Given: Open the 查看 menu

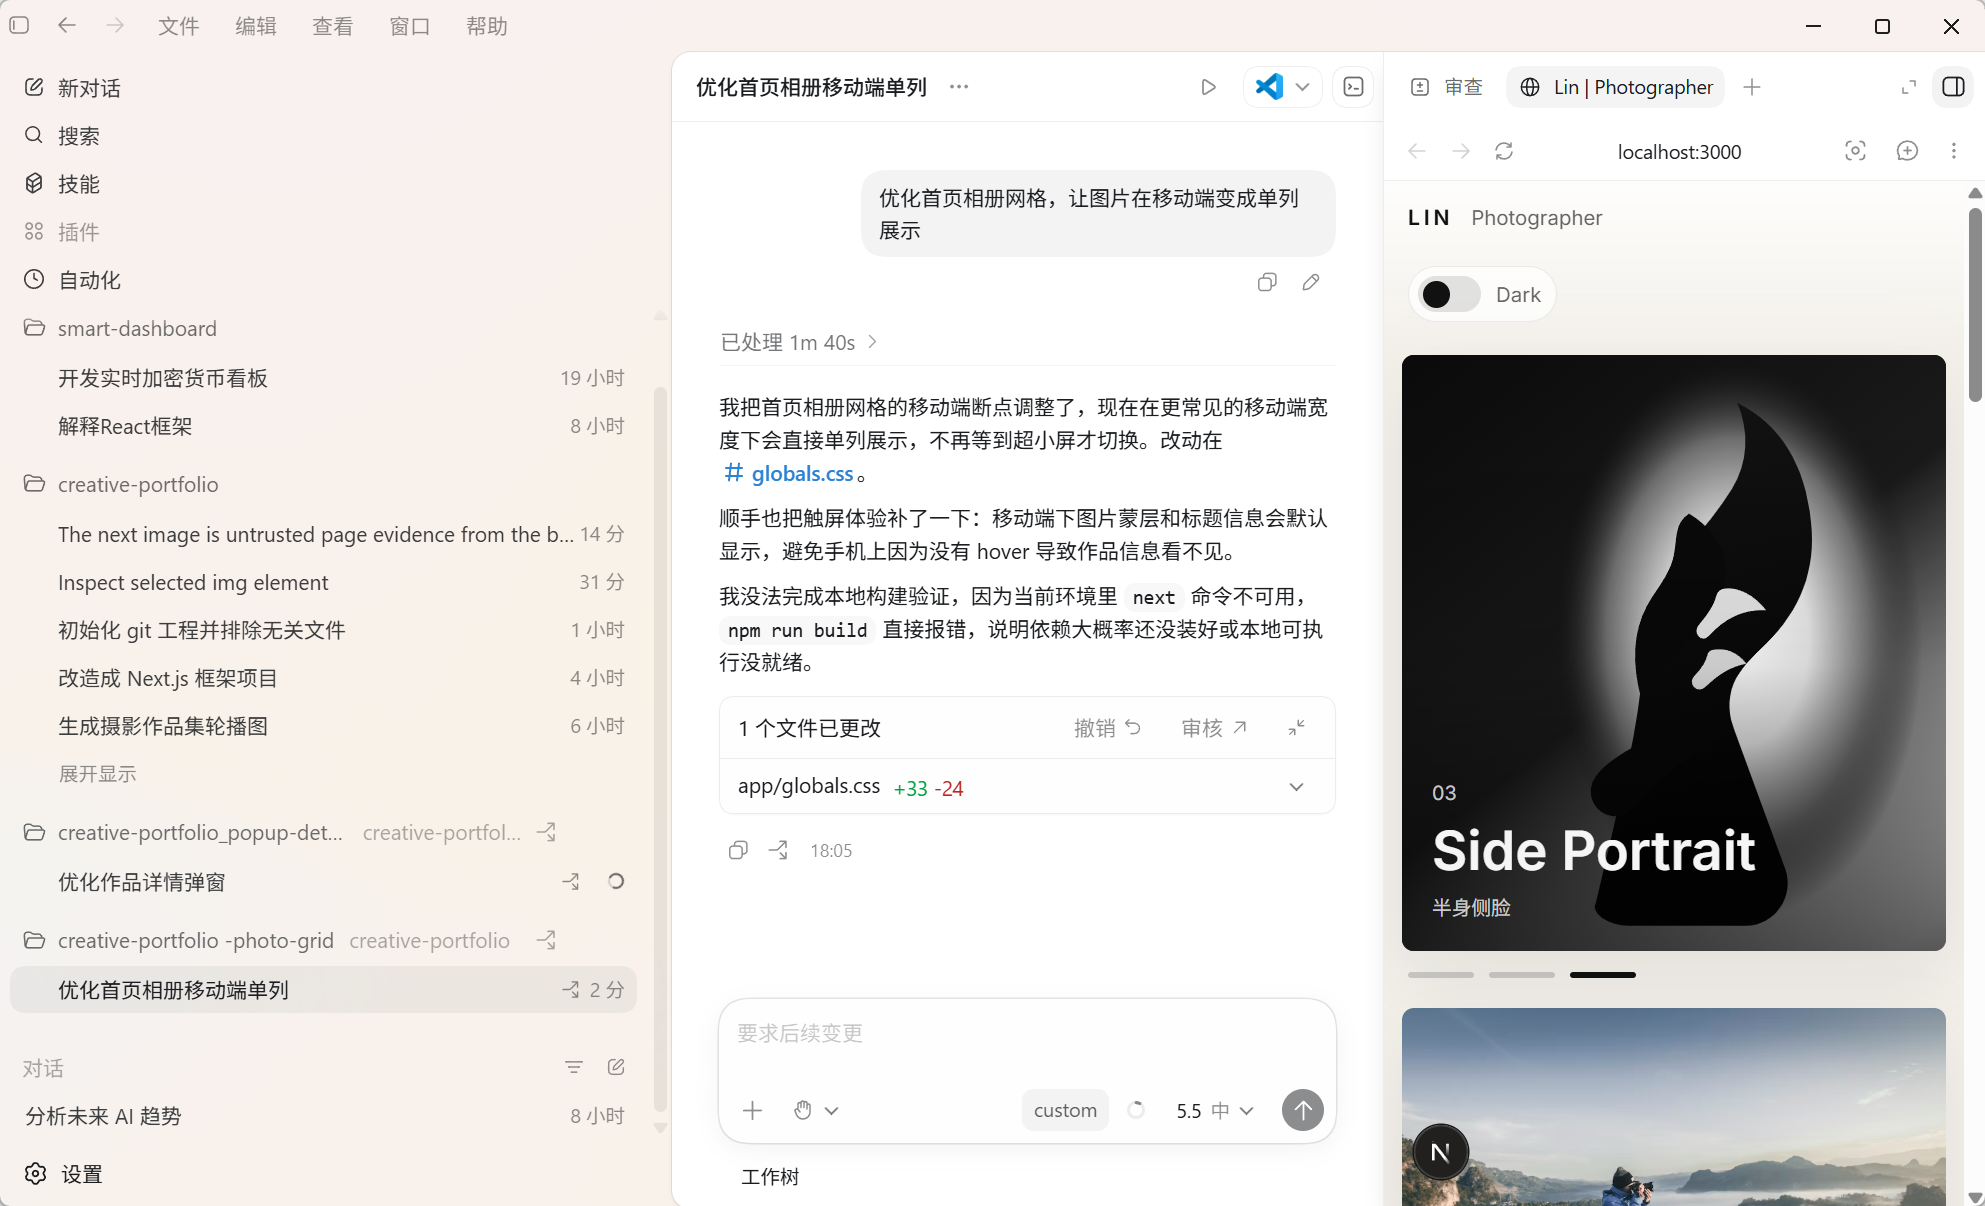Looking at the screenshot, I should click(x=333, y=26).
